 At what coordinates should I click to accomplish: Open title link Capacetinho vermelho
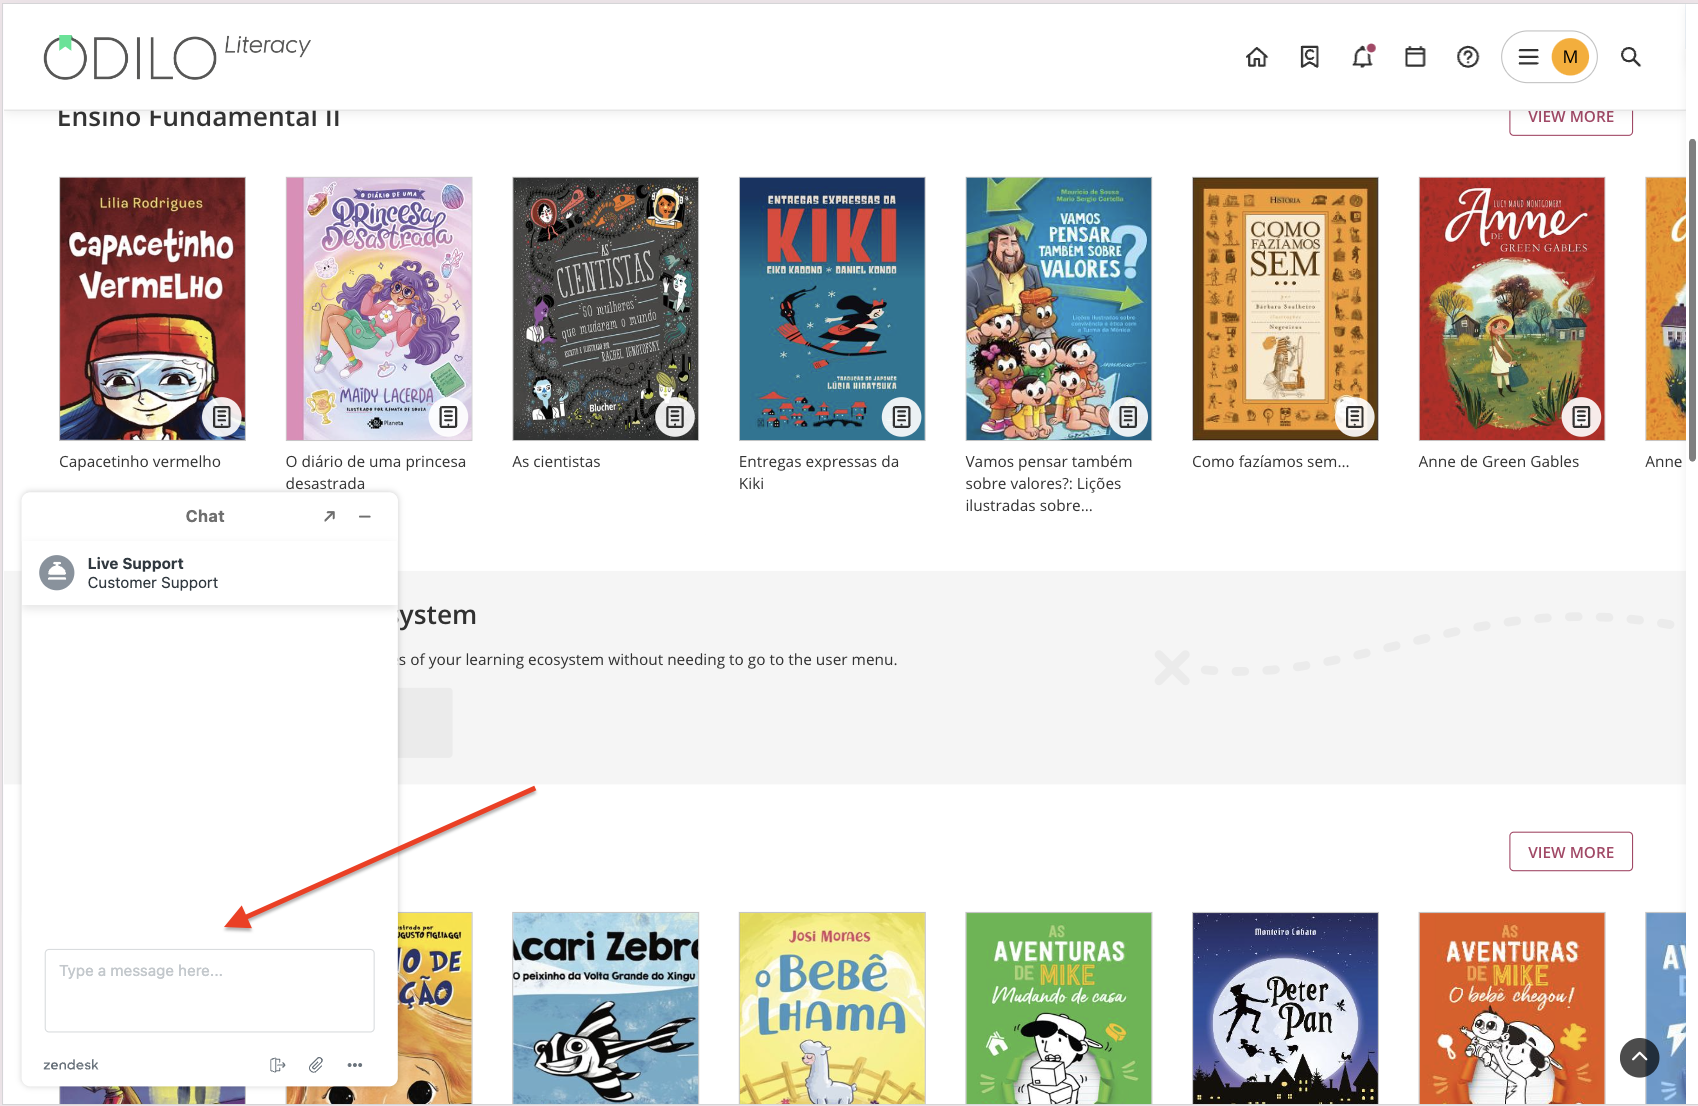coord(140,462)
